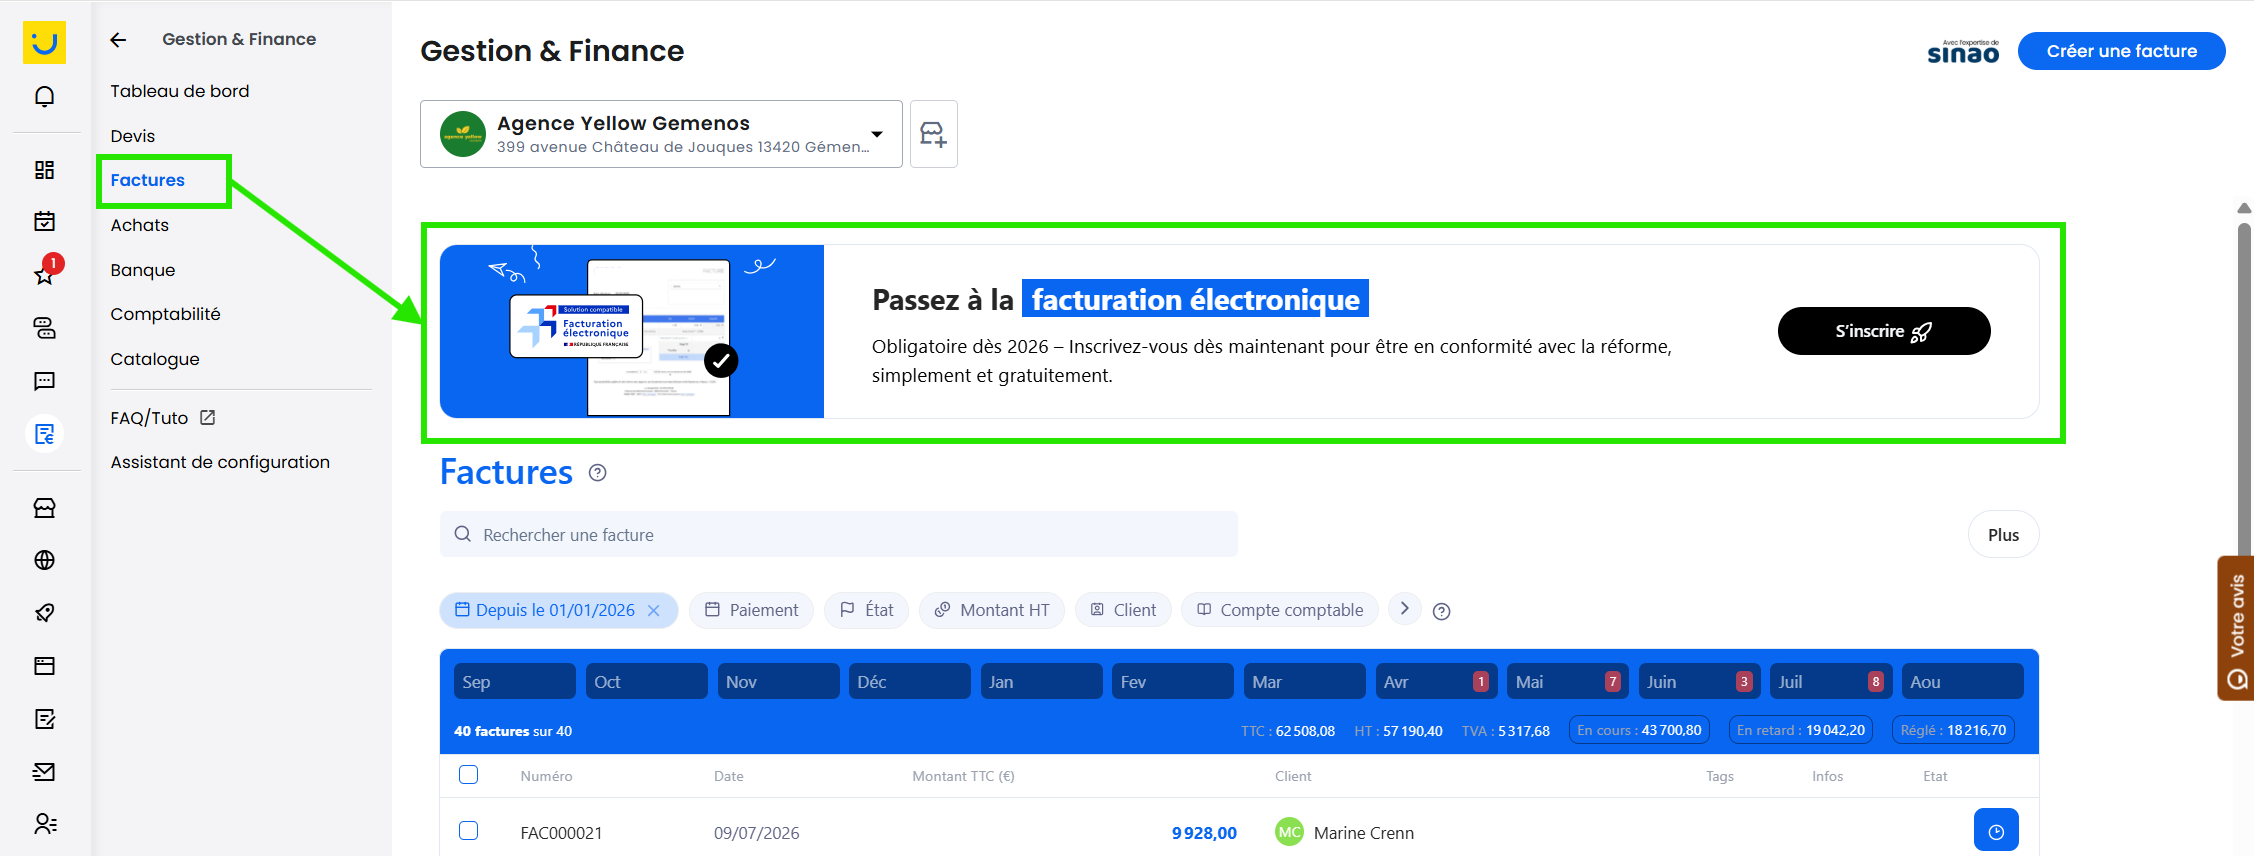Open the globe website icon in the sidebar
2254x856 pixels.
[44, 560]
